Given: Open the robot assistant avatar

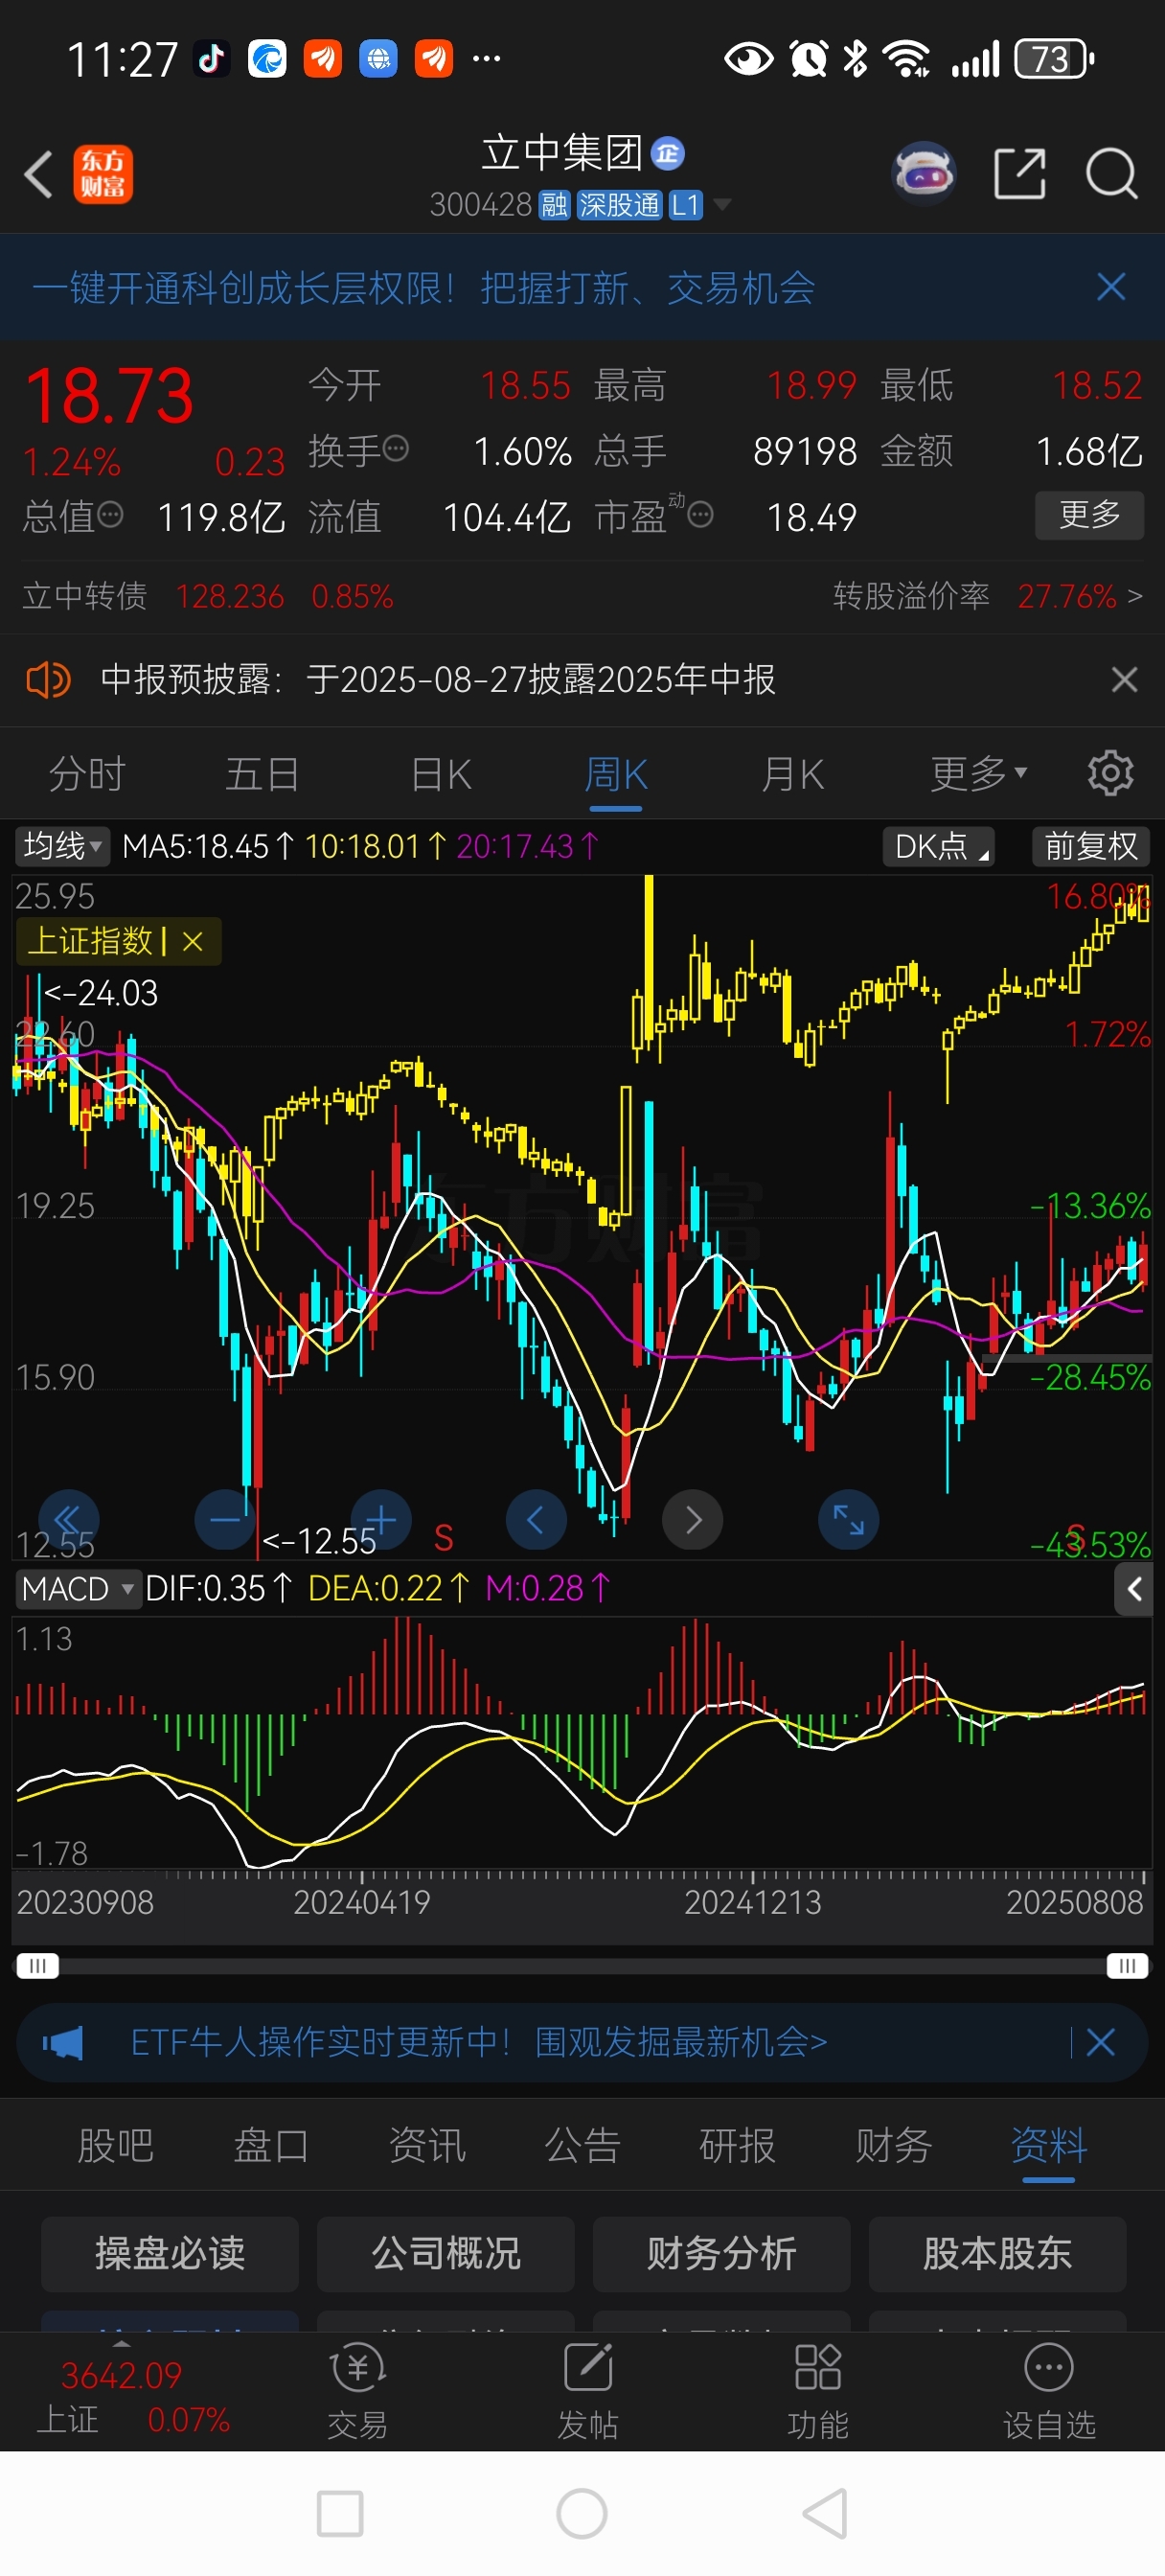Looking at the screenshot, I should (x=923, y=174).
